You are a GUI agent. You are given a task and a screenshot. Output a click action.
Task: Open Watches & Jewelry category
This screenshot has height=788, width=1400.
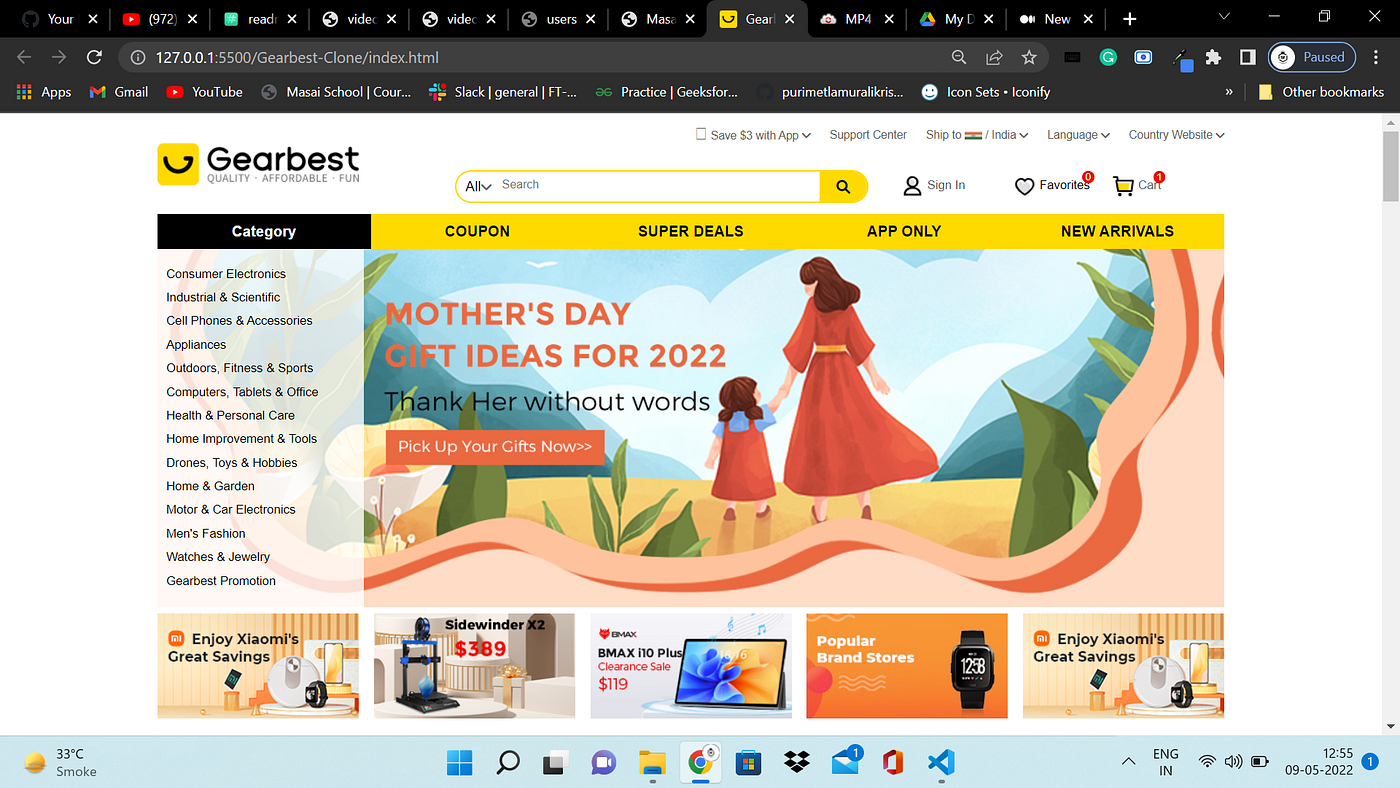(x=218, y=557)
